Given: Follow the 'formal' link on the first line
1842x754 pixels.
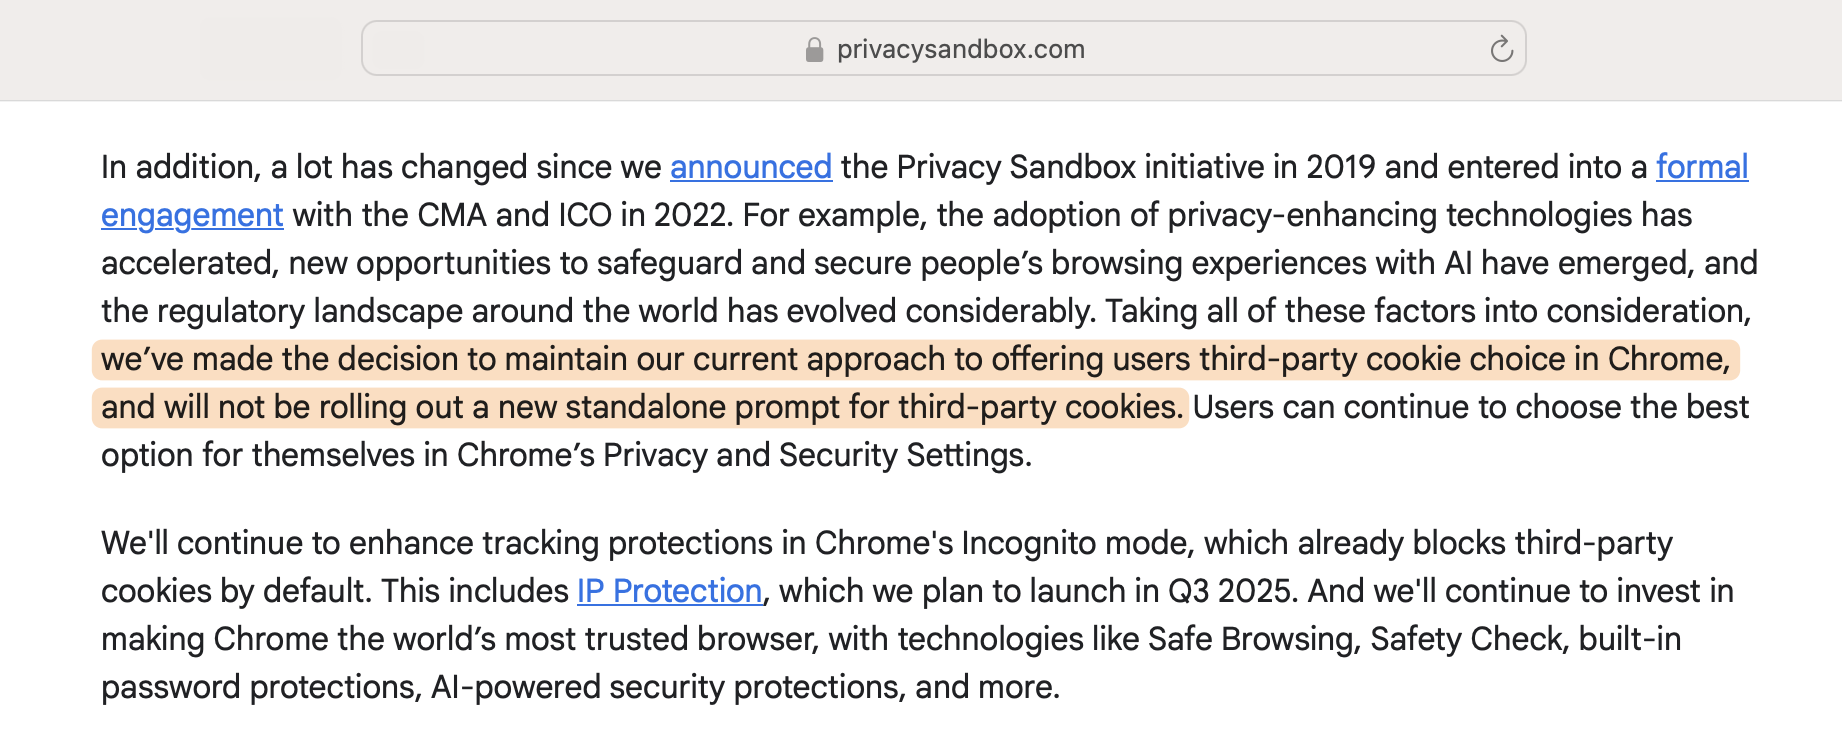Looking at the screenshot, I should coord(1702,167).
